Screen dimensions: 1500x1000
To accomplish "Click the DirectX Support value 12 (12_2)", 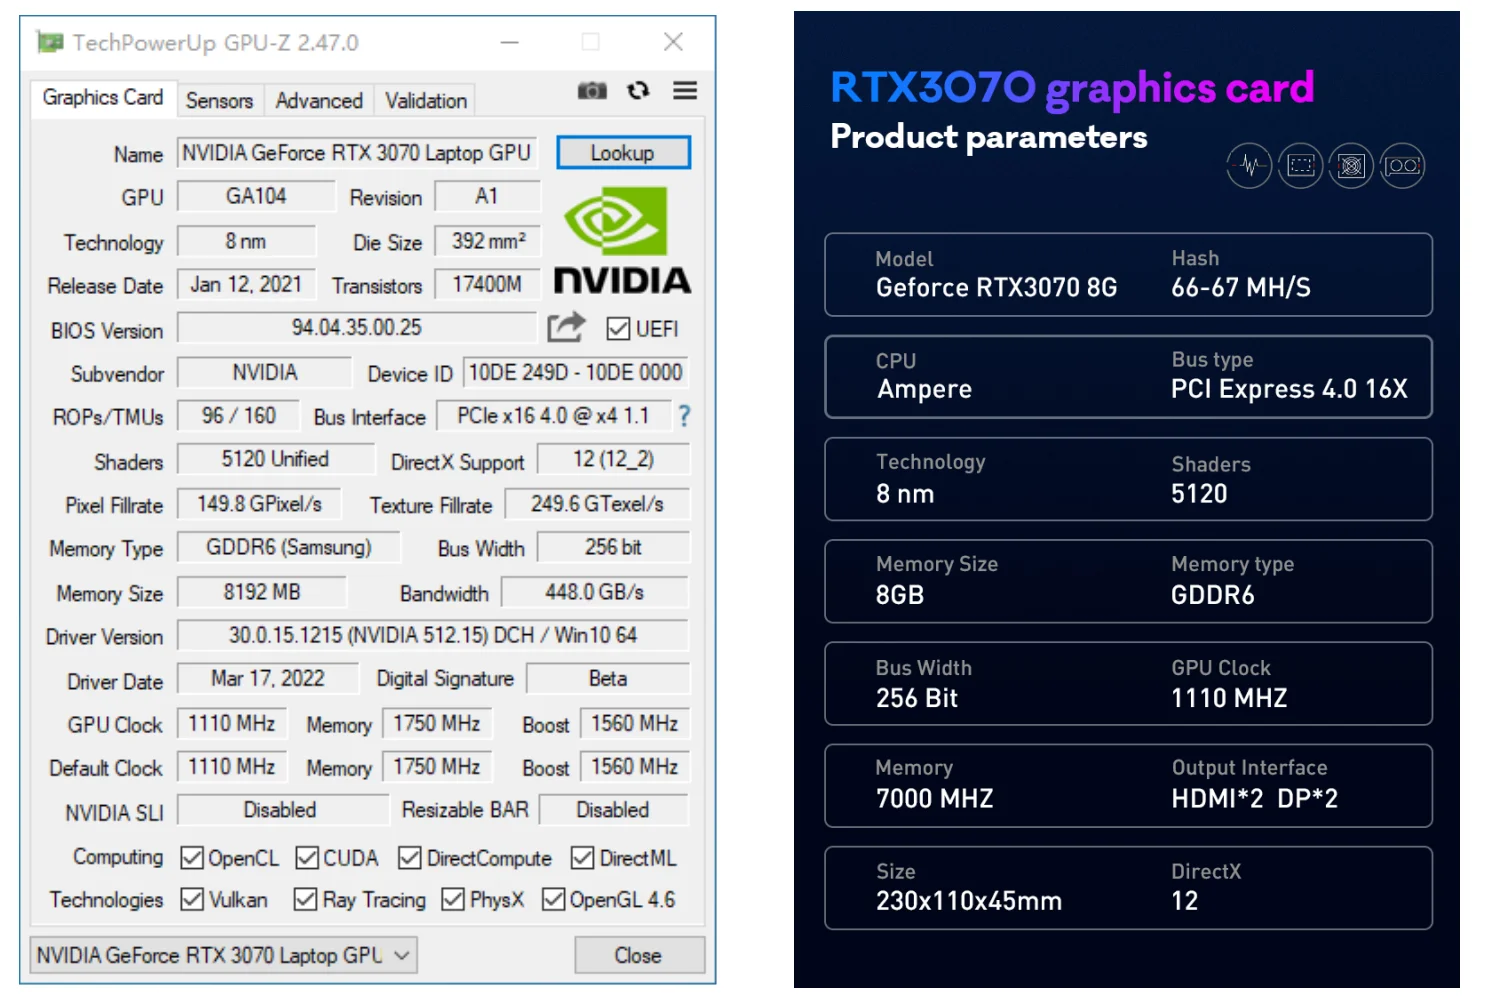I will (613, 459).
